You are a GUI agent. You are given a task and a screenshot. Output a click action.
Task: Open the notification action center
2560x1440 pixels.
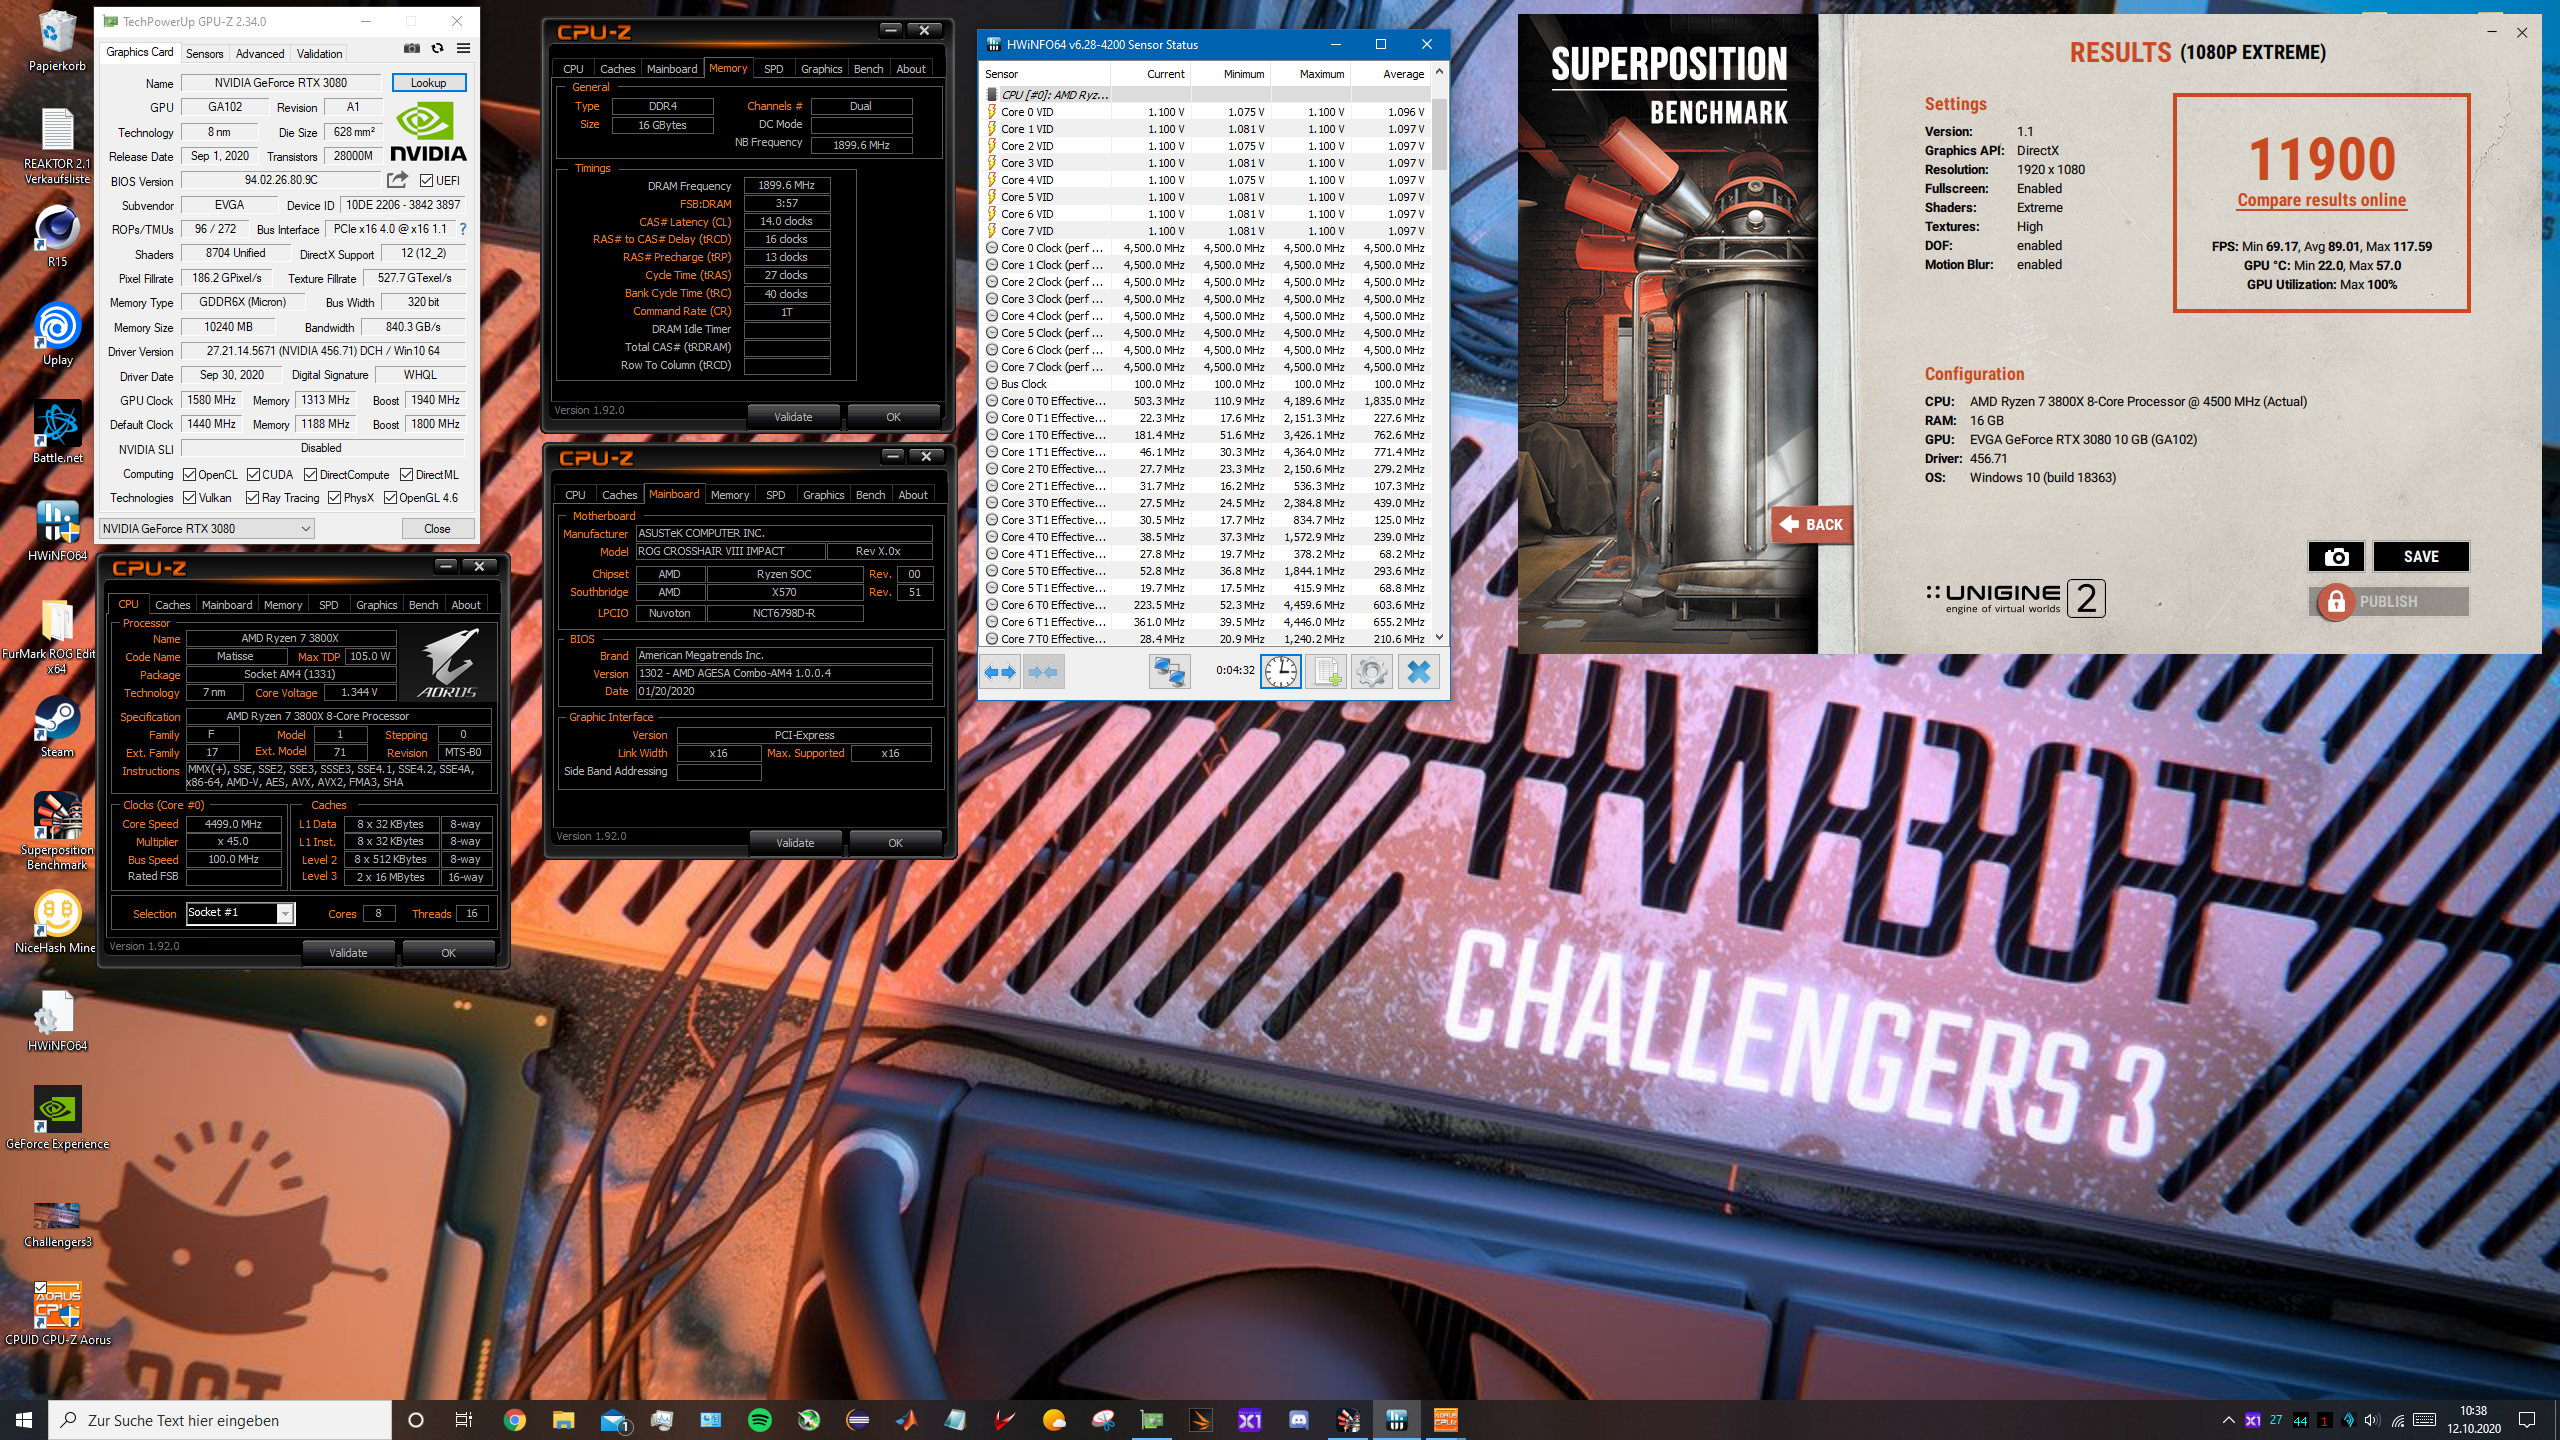point(2527,1420)
